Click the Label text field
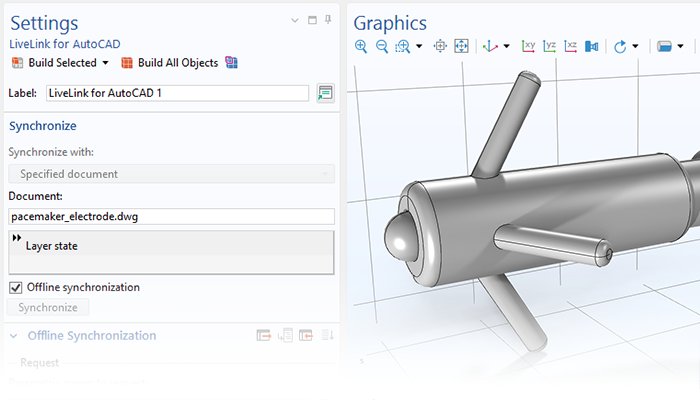This screenshot has height=400, width=700. pos(177,93)
